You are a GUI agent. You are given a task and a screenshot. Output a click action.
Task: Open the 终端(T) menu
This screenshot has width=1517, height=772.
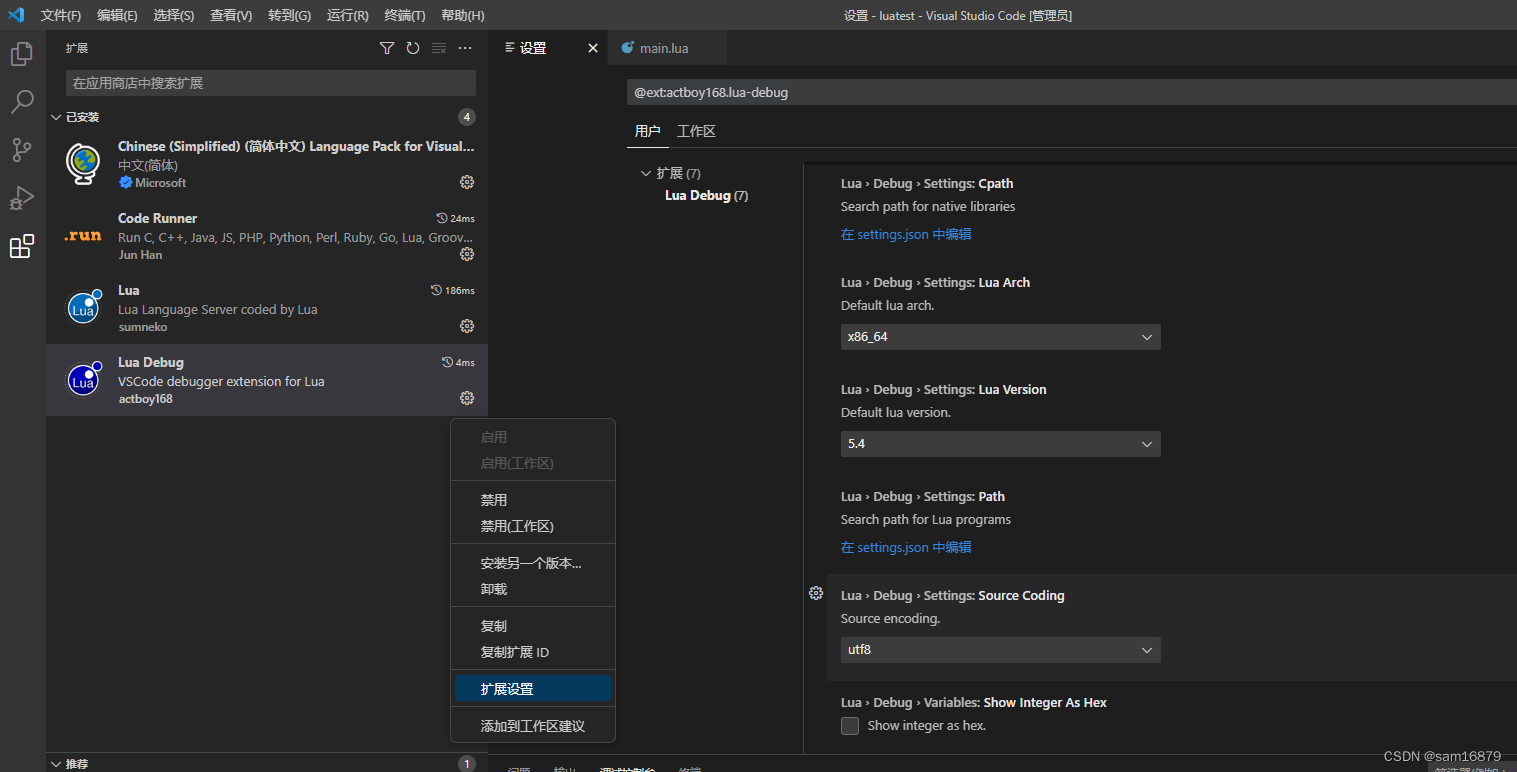[405, 16]
